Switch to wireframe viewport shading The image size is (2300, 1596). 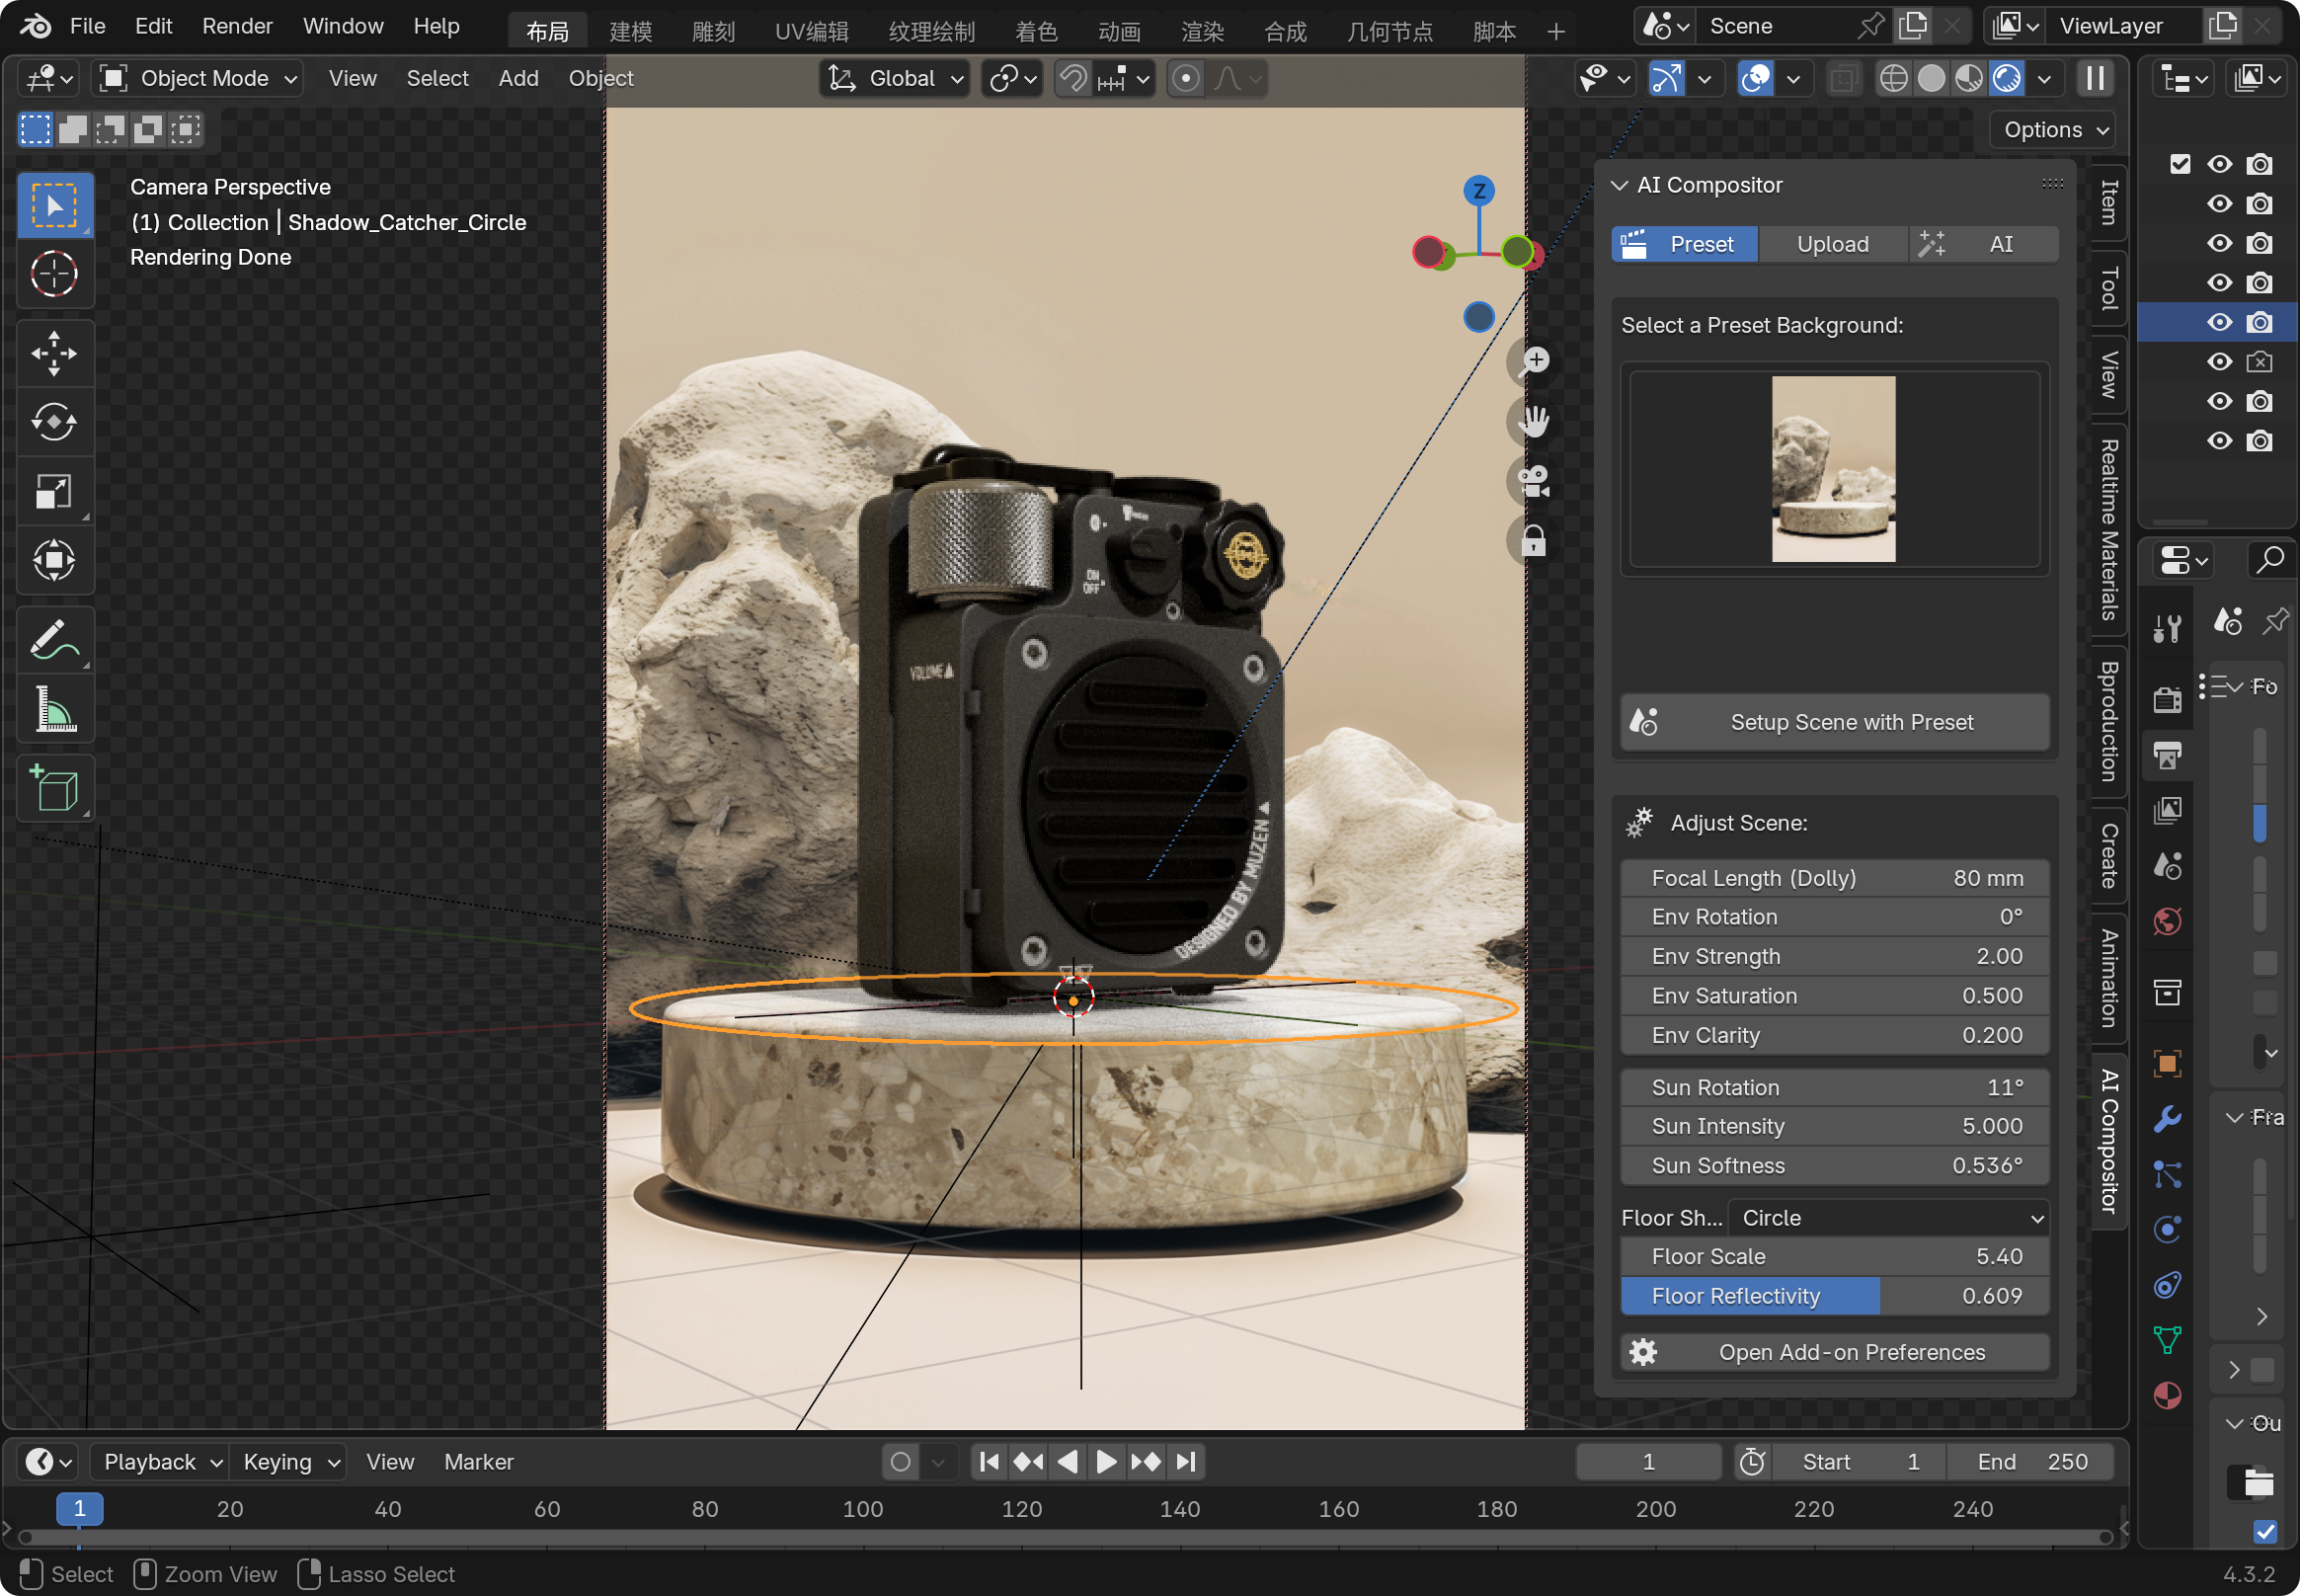pyautogui.click(x=1893, y=78)
